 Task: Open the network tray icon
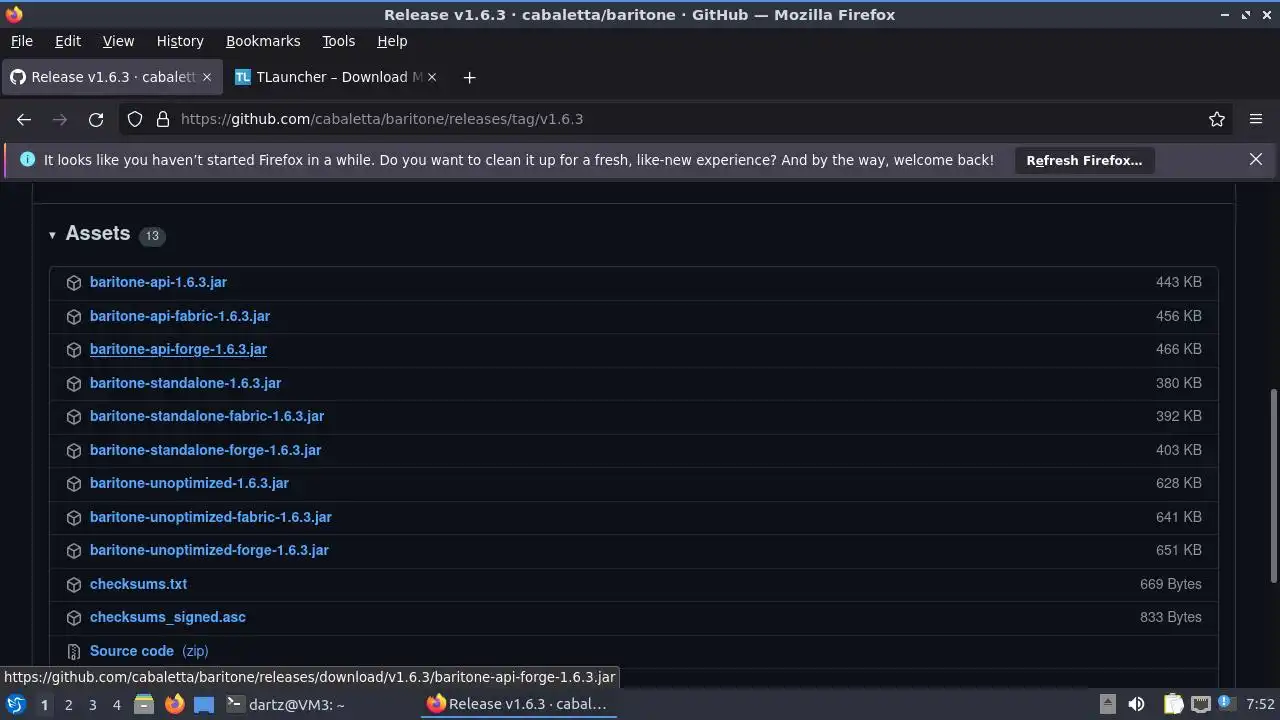1201,704
